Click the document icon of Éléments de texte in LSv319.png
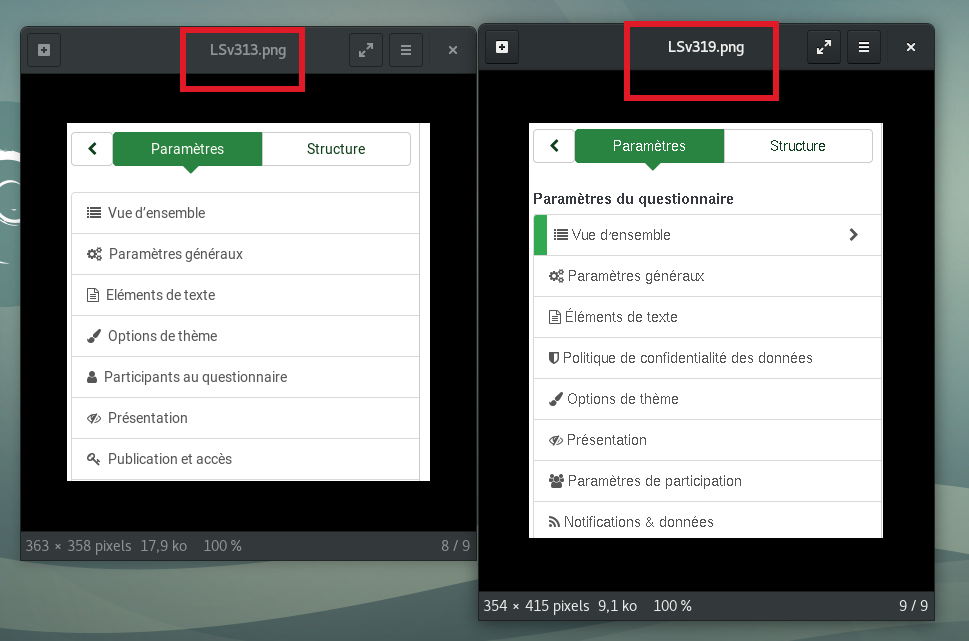 555,317
